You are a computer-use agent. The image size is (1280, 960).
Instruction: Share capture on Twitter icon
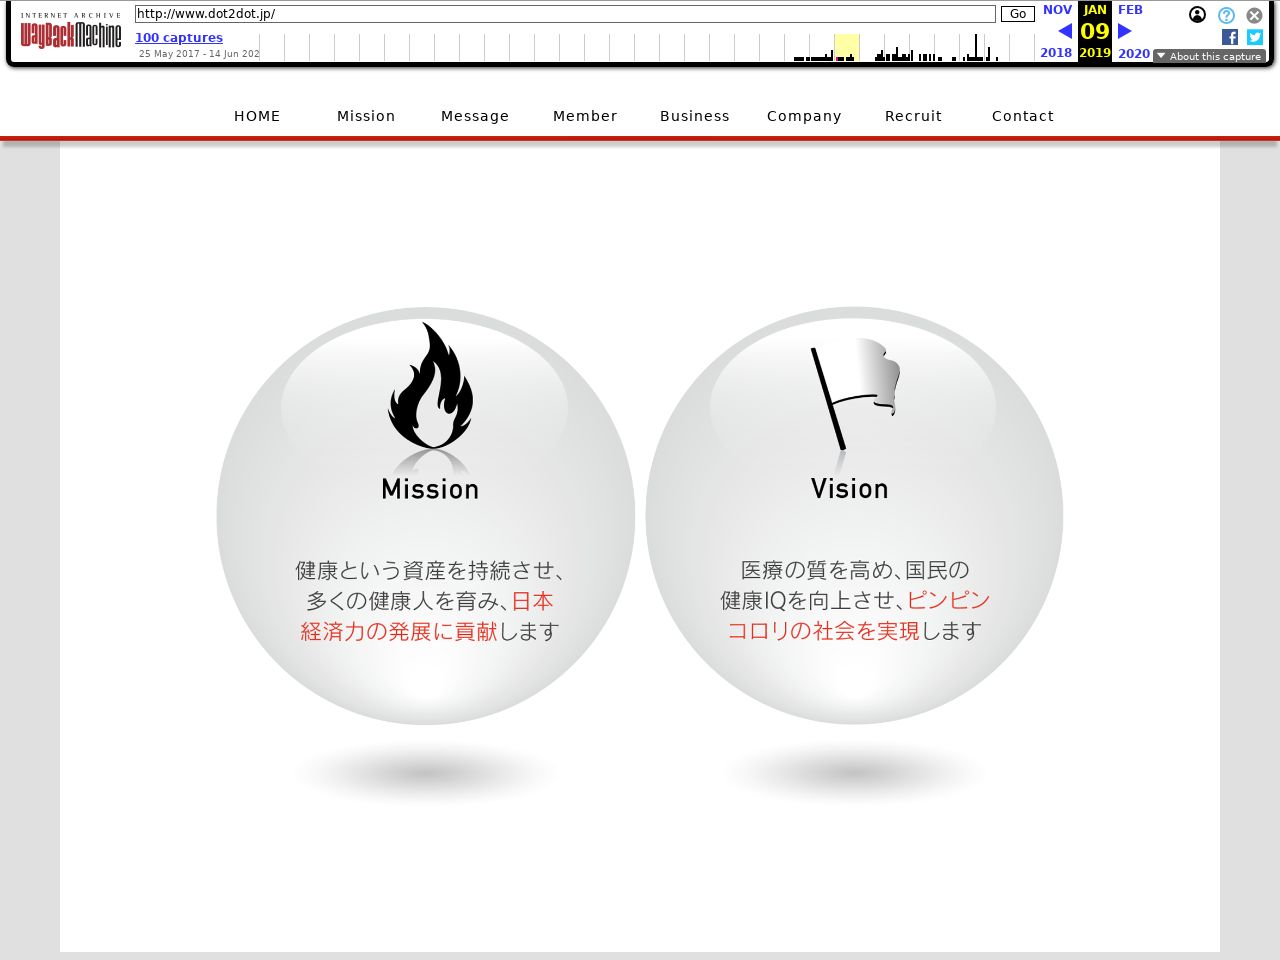pyautogui.click(x=1255, y=37)
